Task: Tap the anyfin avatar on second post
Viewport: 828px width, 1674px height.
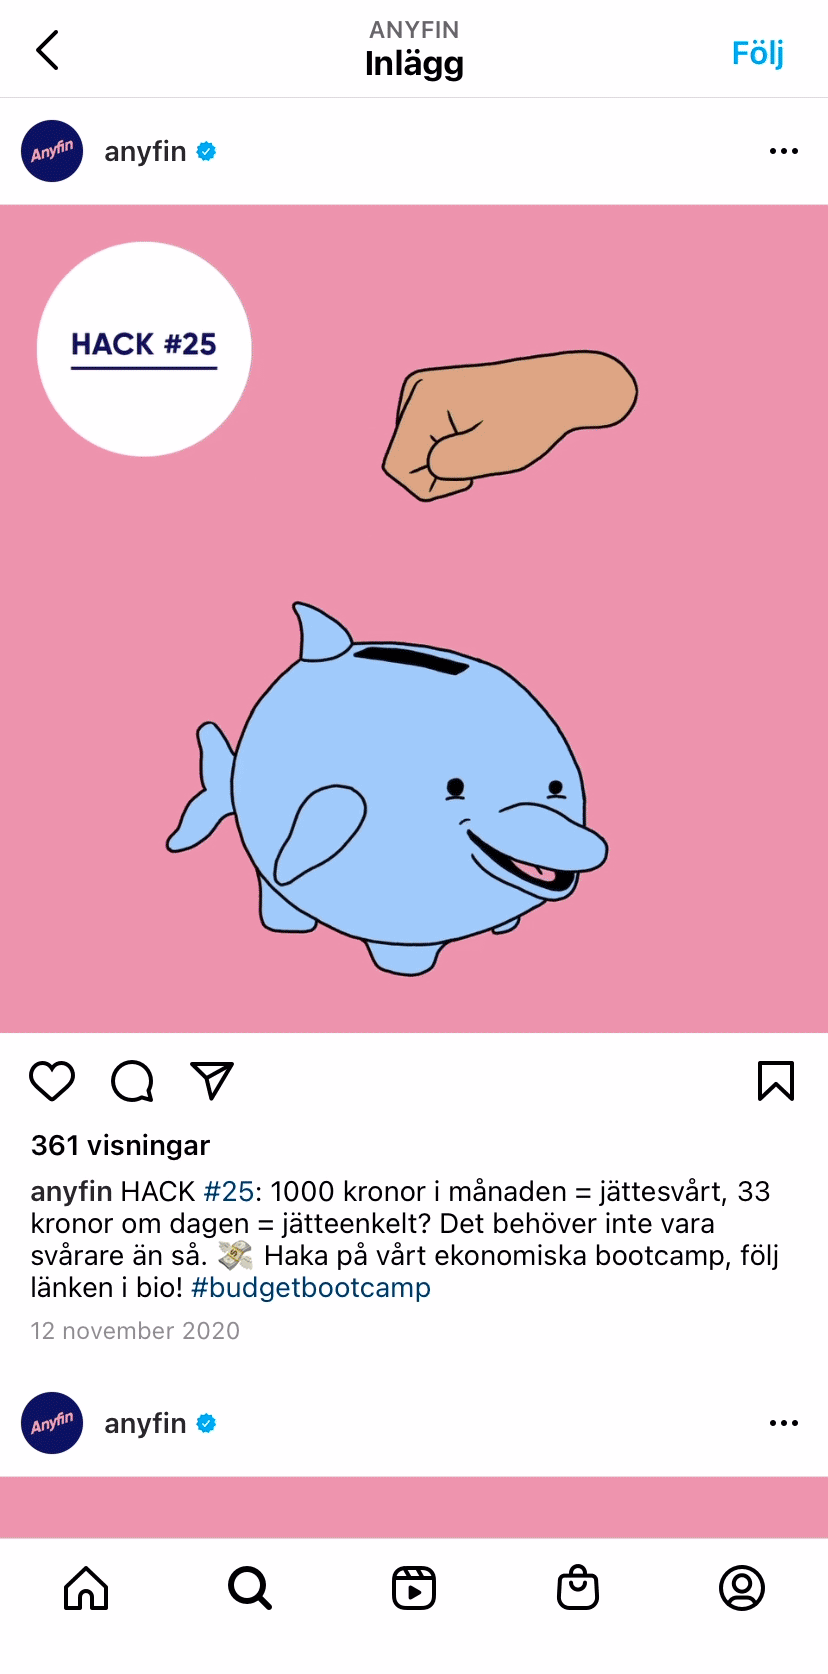Action: tap(52, 1423)
